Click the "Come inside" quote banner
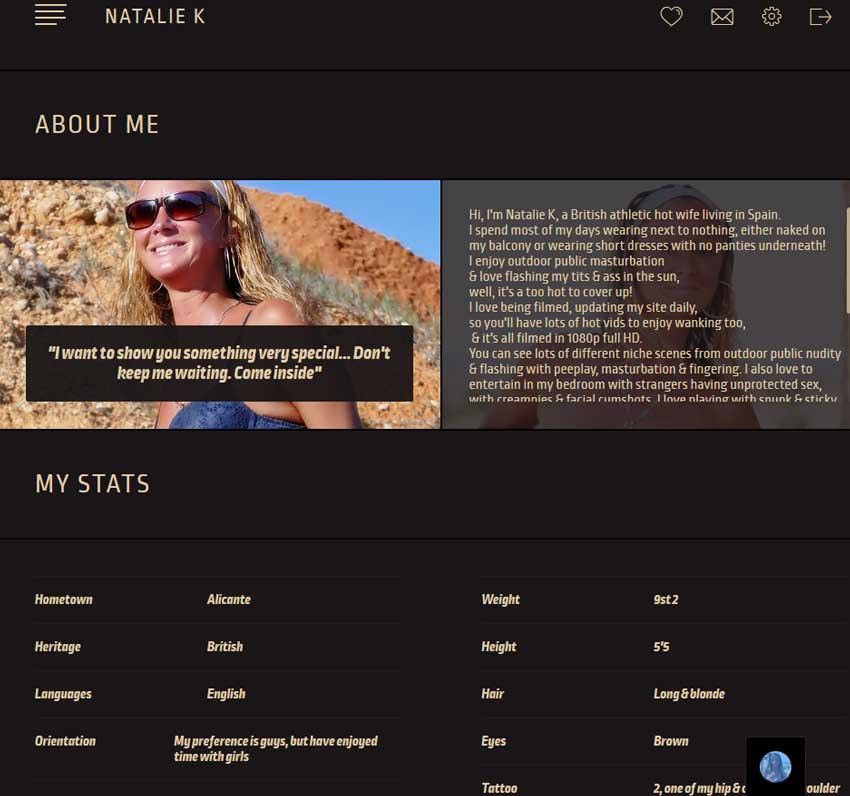Screen dimensions: 850x796 pyautogui.click(x=220, y=363)
